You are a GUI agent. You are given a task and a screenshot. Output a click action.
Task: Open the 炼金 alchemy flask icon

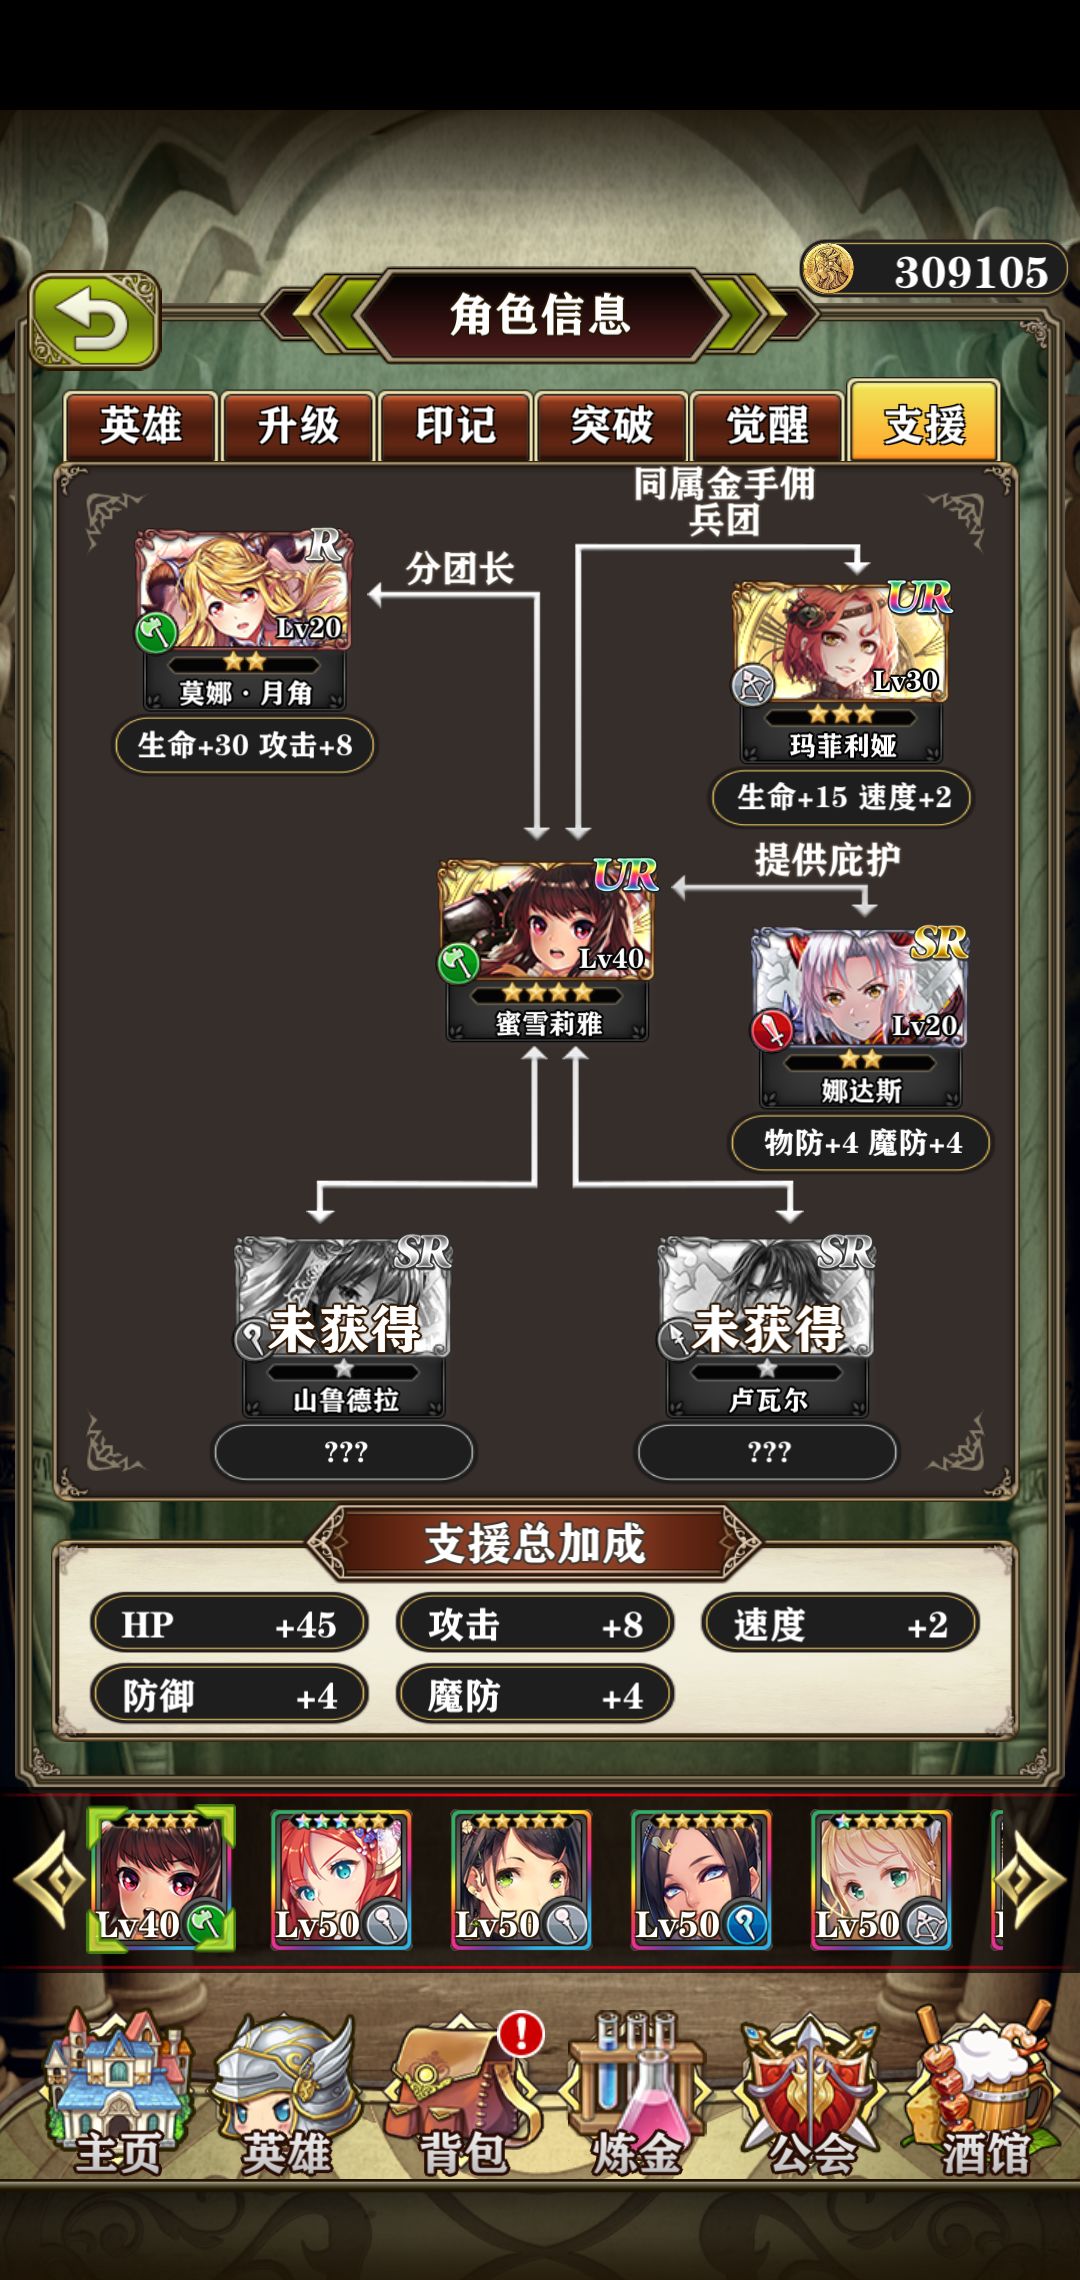(636, 2095)
